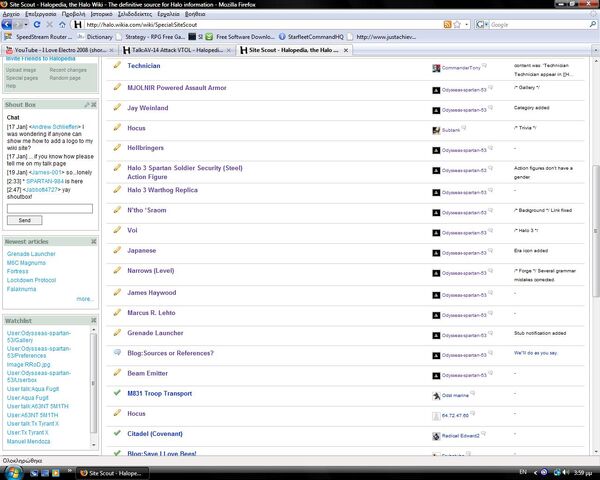
Task: Click the Google search field
Action: pyautogui.click(x=539, y=24)
